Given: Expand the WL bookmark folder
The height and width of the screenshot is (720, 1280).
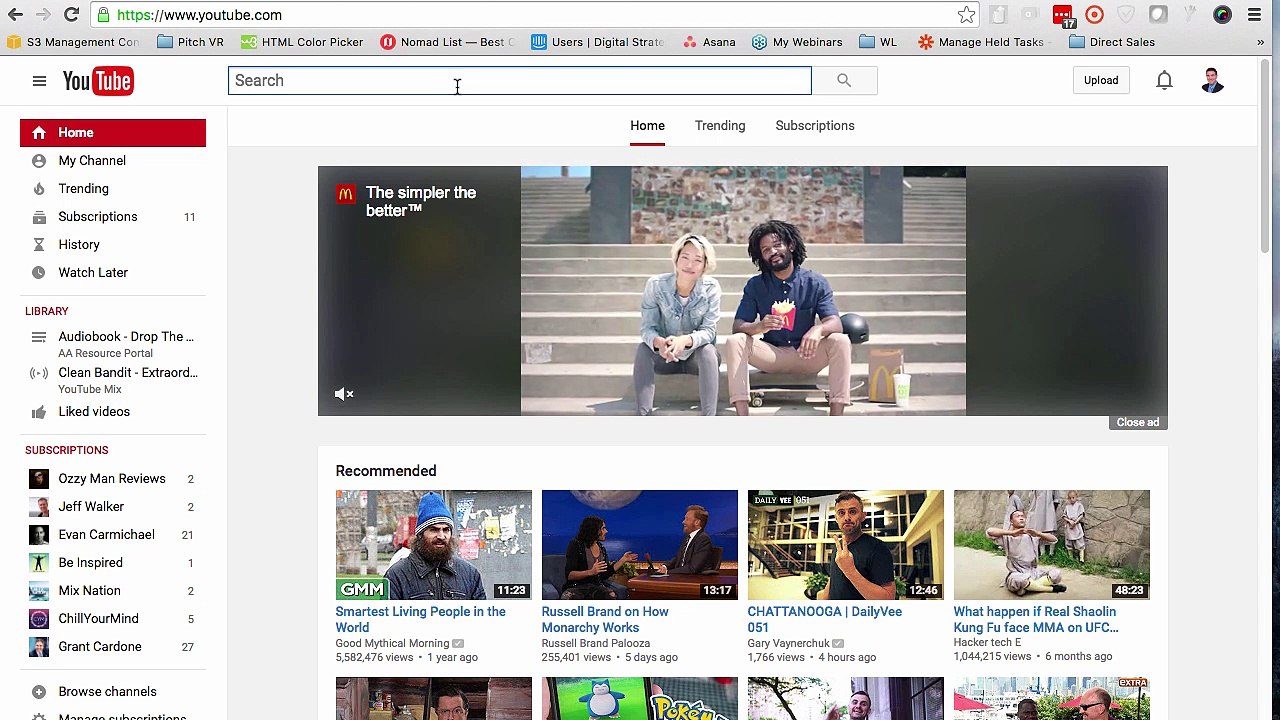Looking at the screenshot, I should coord(878,42).
